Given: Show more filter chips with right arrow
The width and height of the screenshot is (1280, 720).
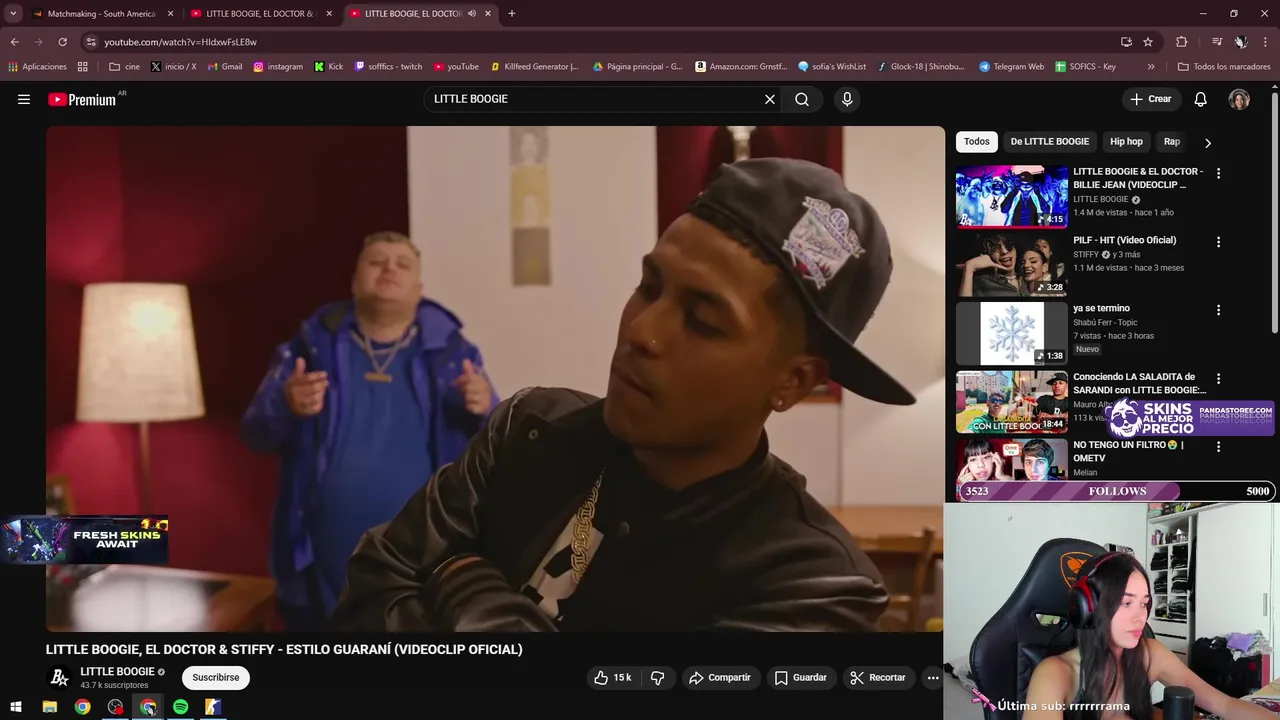Looking at the screenshot, I should pyautogui.click(x=1207, y=142).
